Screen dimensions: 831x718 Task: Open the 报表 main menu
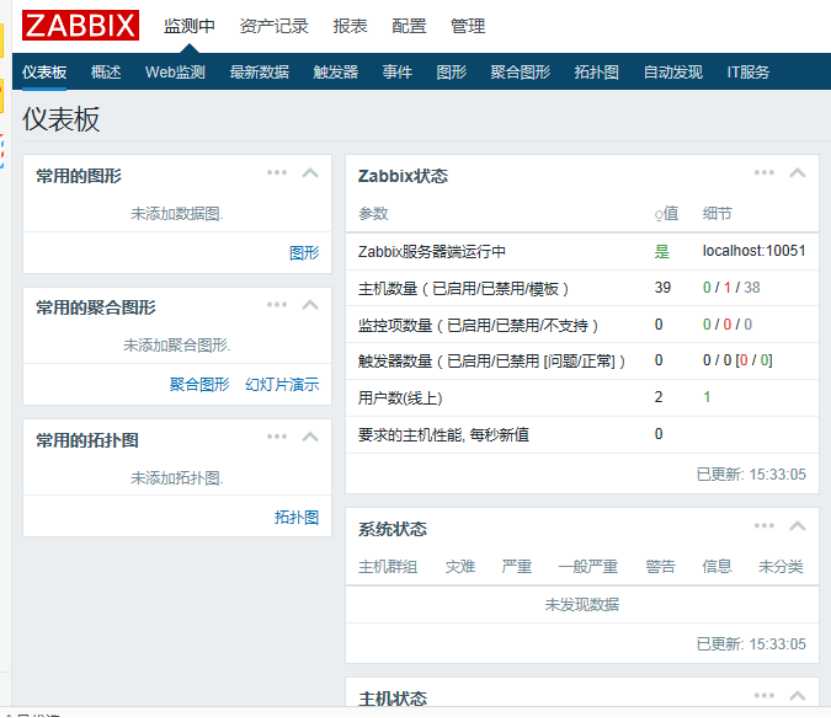350,26
